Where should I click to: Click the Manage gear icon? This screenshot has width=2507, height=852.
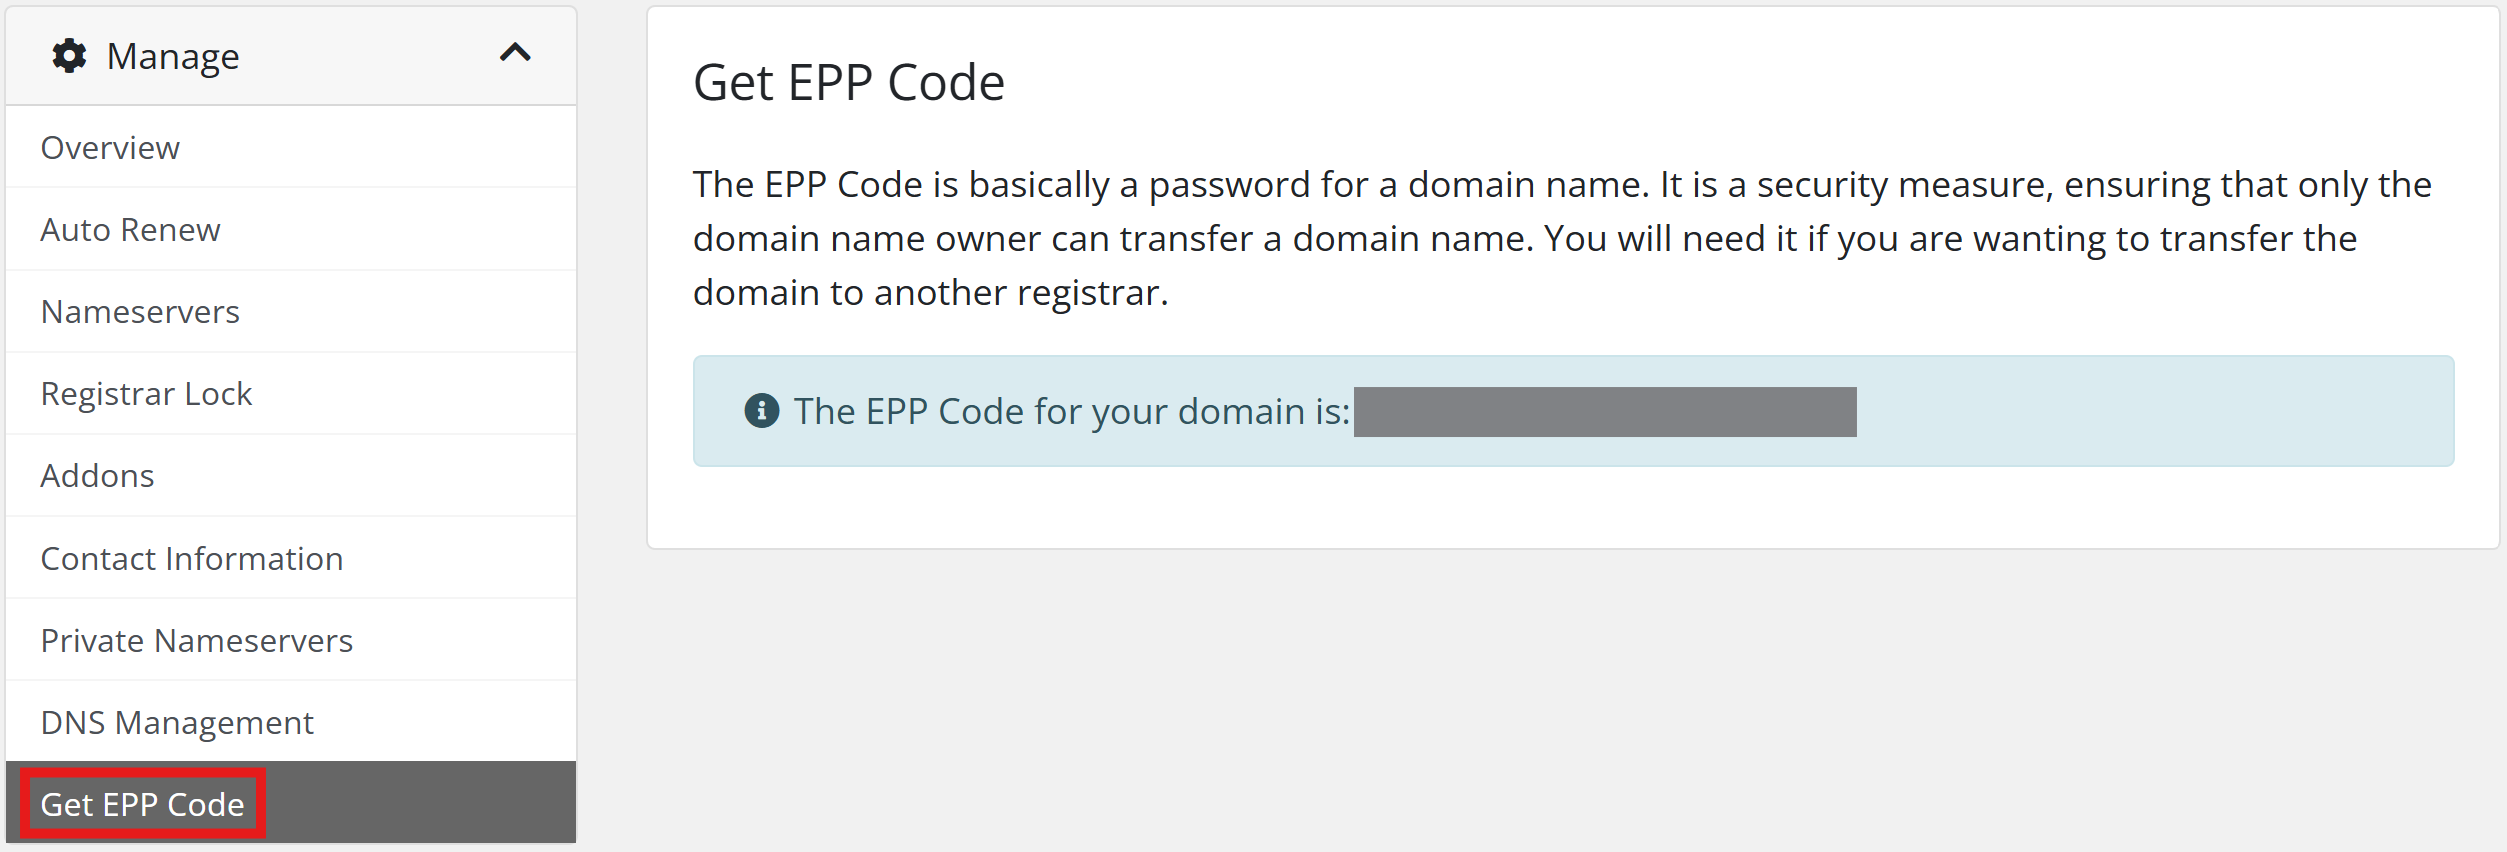click(69, 56)
